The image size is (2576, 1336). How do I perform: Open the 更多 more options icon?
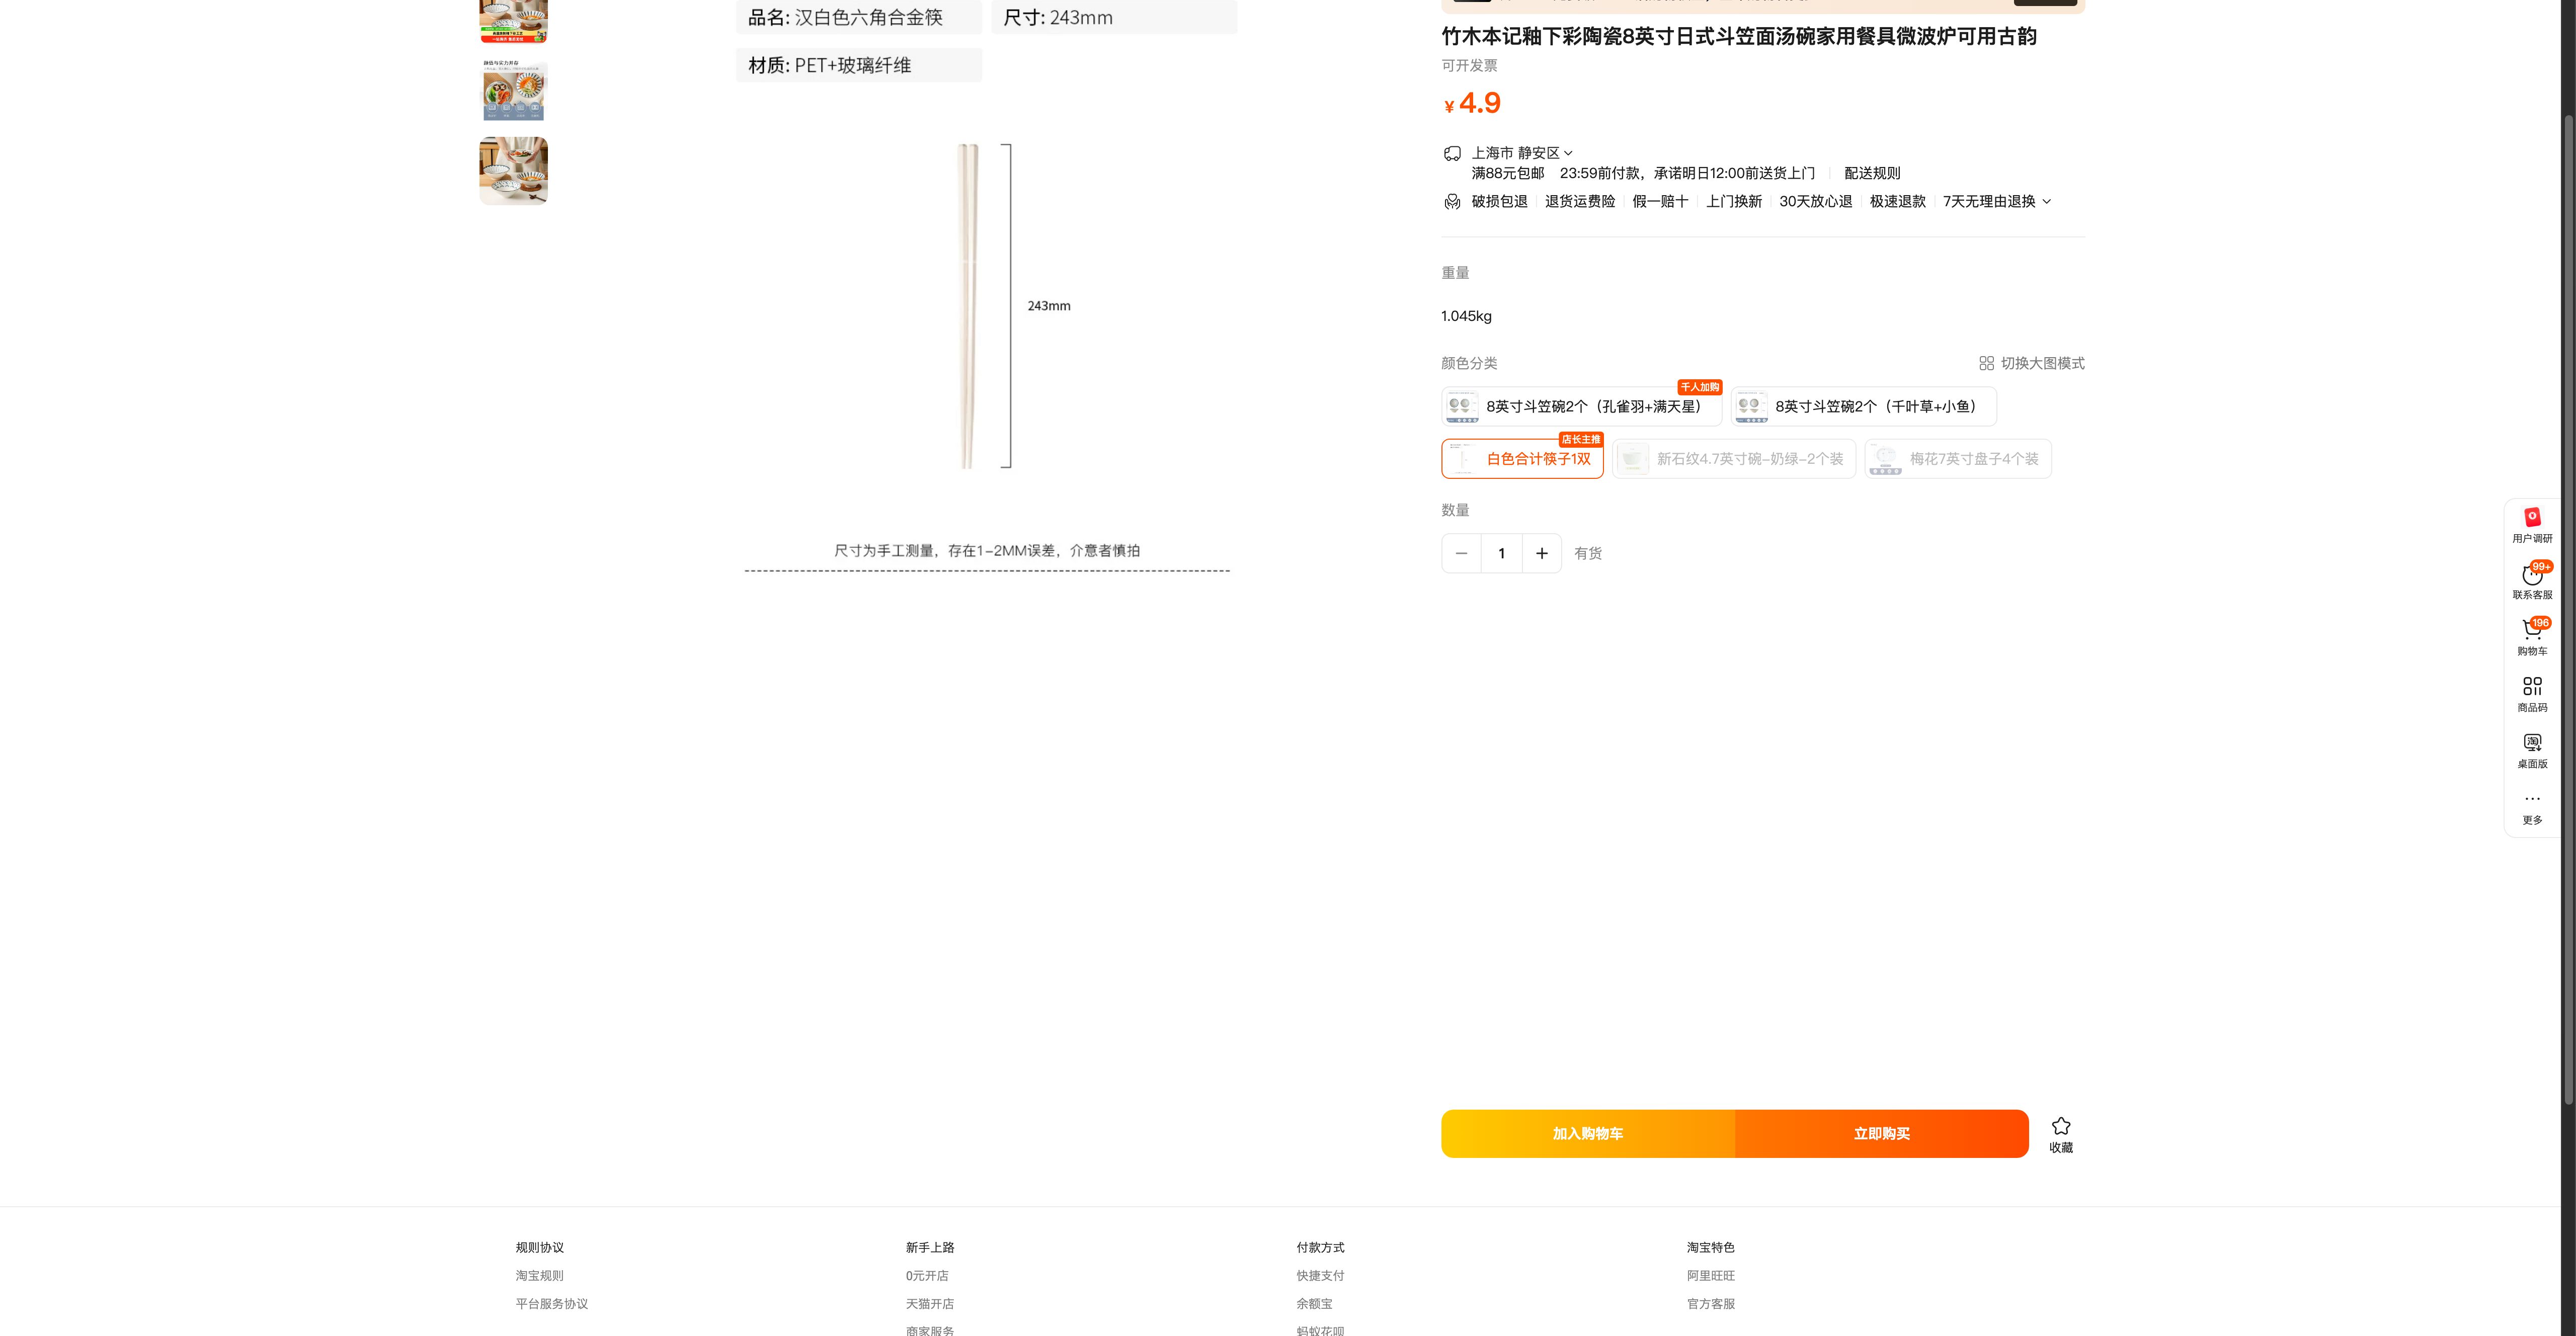pos(2532,798)
